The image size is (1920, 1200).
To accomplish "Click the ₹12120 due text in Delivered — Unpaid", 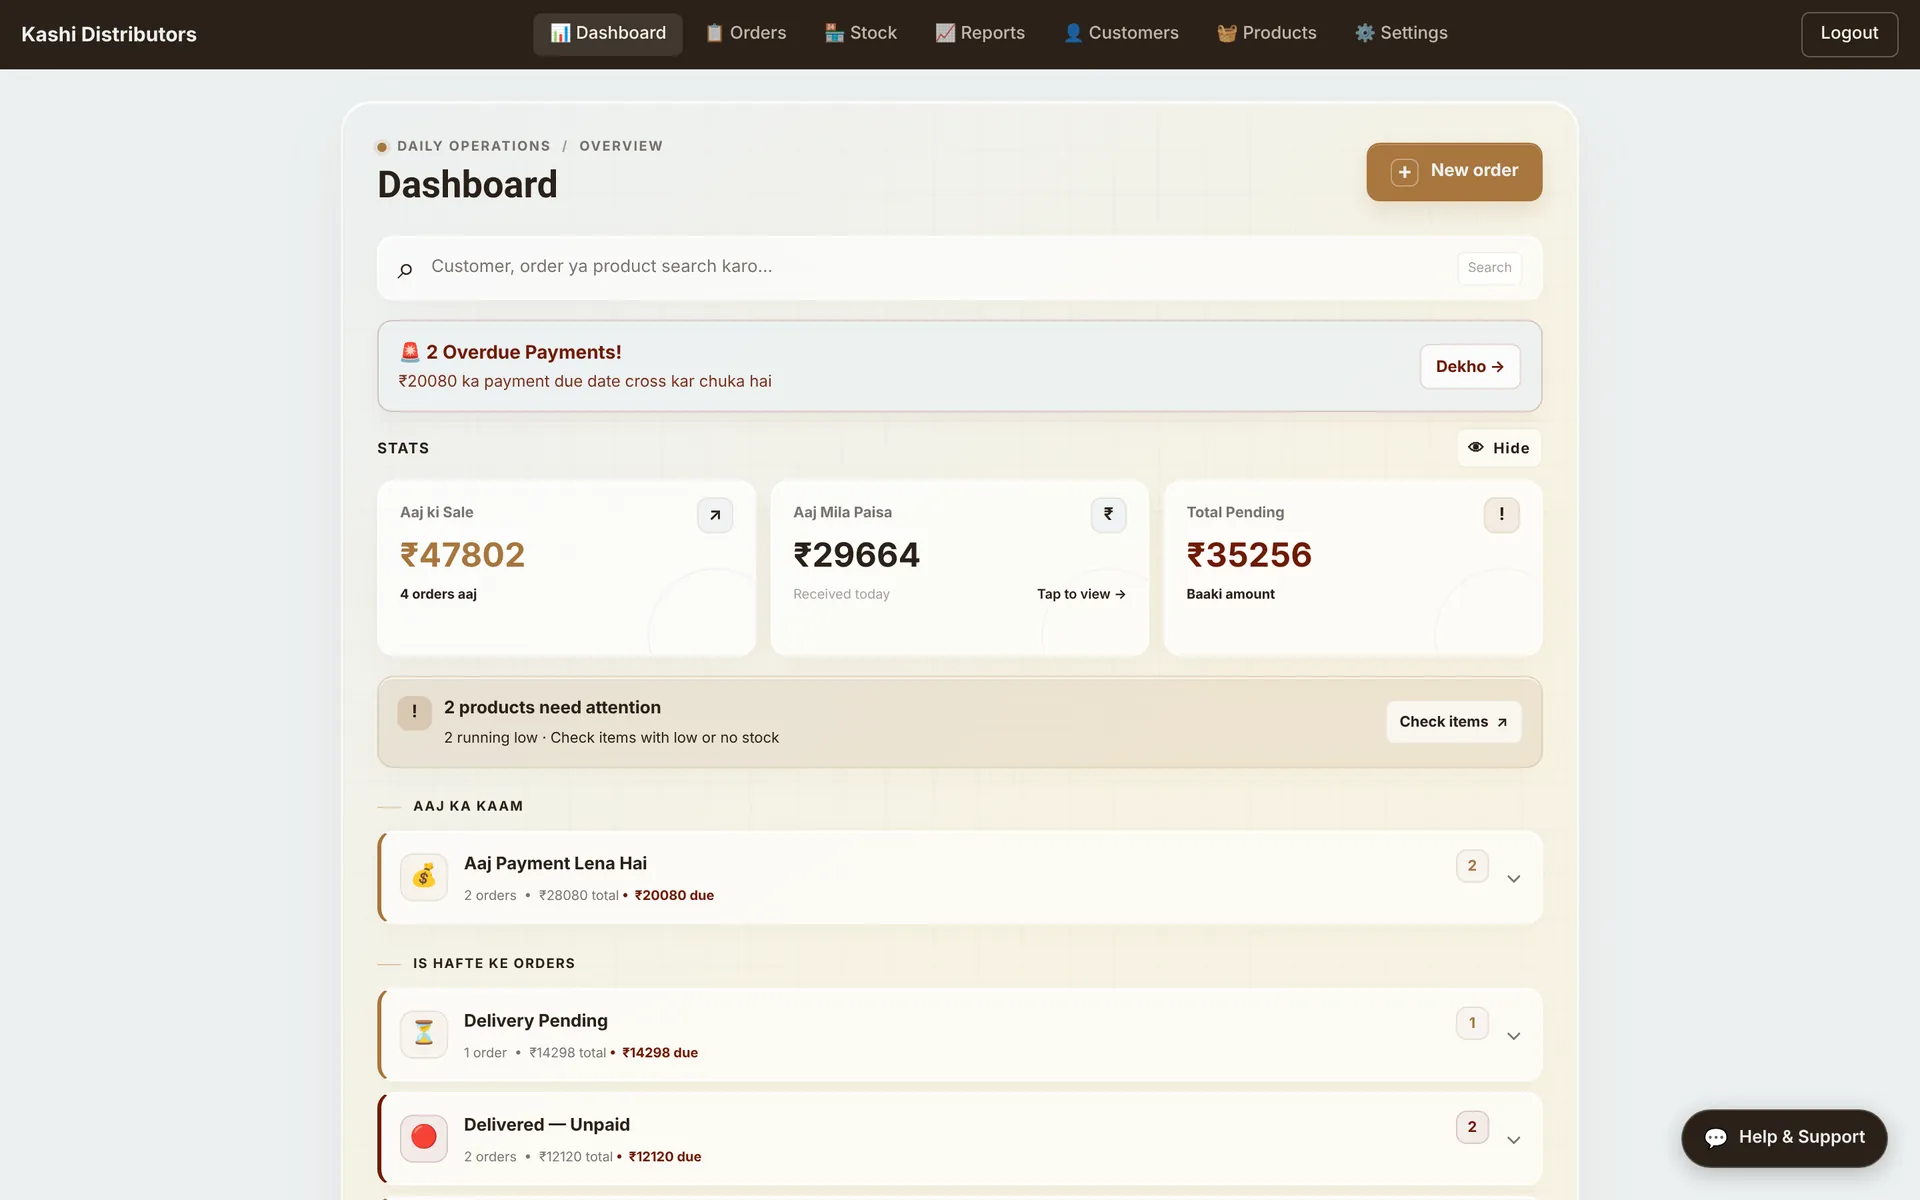I will pos(665,1157).
